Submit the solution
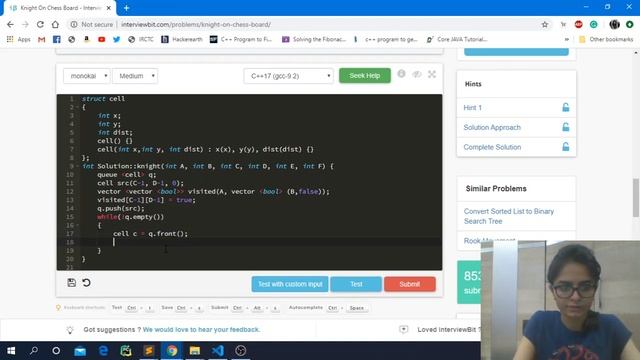This screenshot has width=640, height=360. [409, 284]
